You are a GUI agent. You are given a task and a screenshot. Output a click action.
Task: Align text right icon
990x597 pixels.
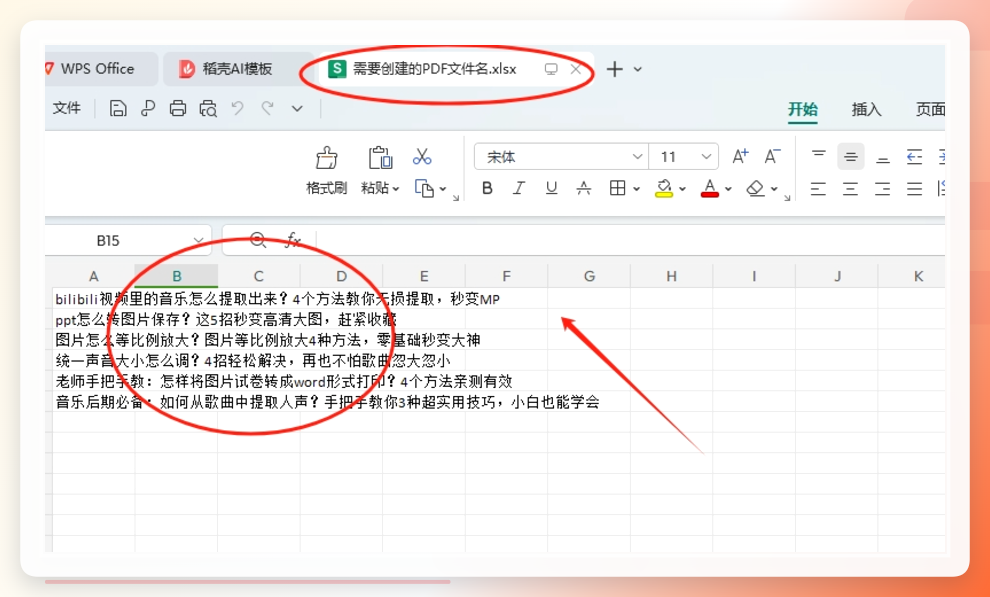(883, 189)
